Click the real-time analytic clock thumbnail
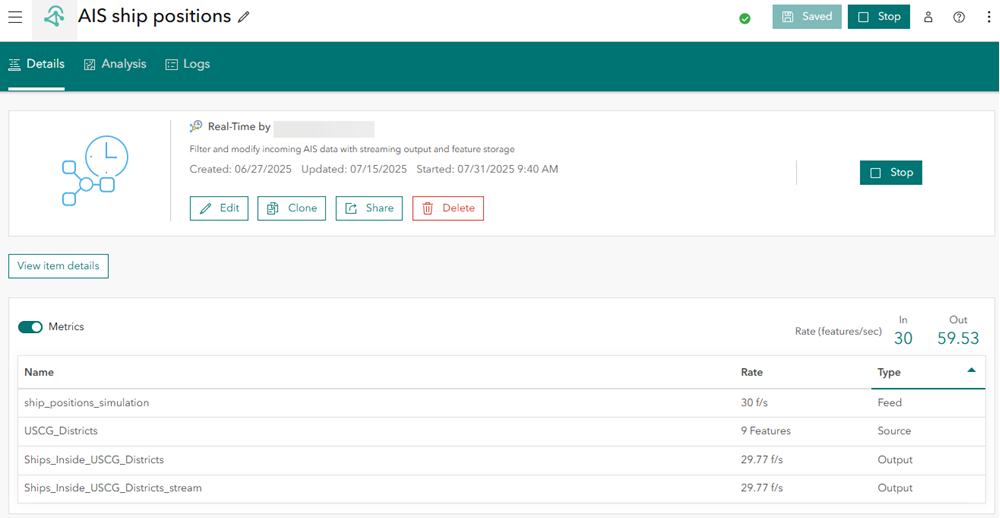The image size is (1000, 518). (88, 172)
